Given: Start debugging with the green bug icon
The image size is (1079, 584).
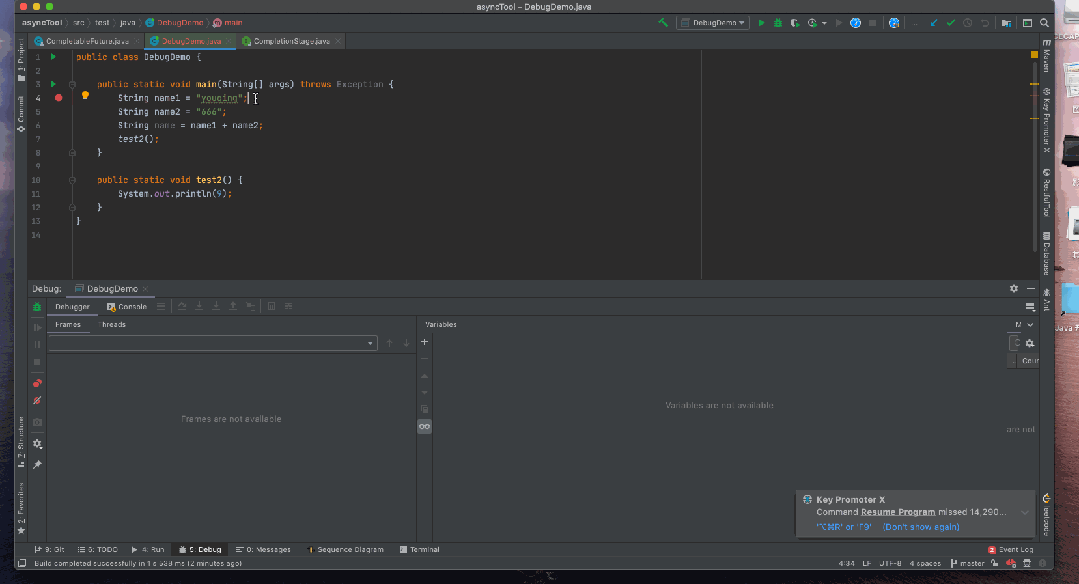Looking at the screenshot, I should click(778, 23).
